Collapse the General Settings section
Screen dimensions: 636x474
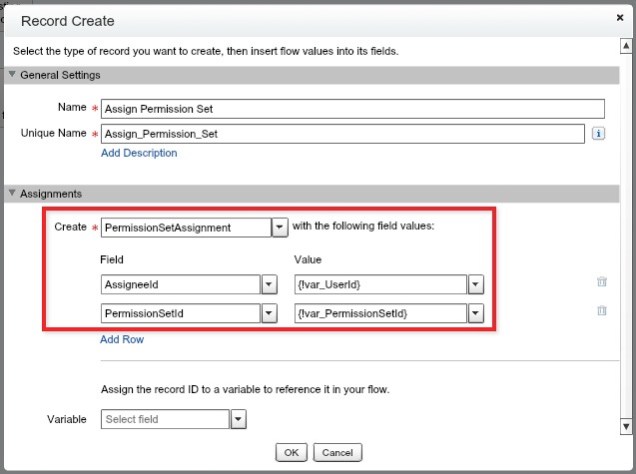tap(13, 76)
